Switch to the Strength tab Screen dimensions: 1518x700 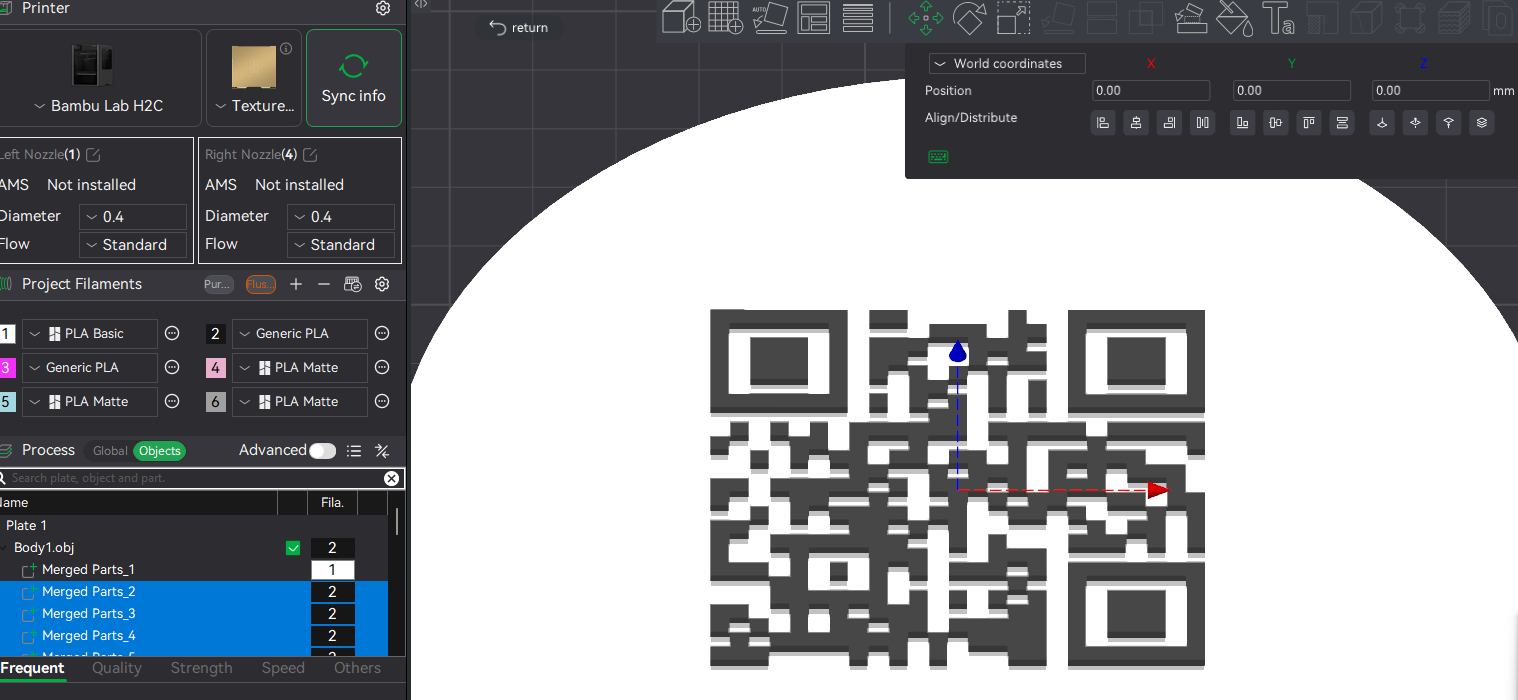(x=201, y=668)
